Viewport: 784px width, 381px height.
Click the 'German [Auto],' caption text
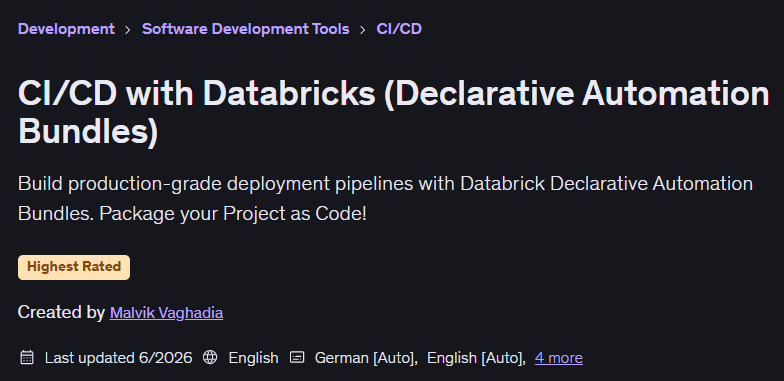[x=366, y=358]
